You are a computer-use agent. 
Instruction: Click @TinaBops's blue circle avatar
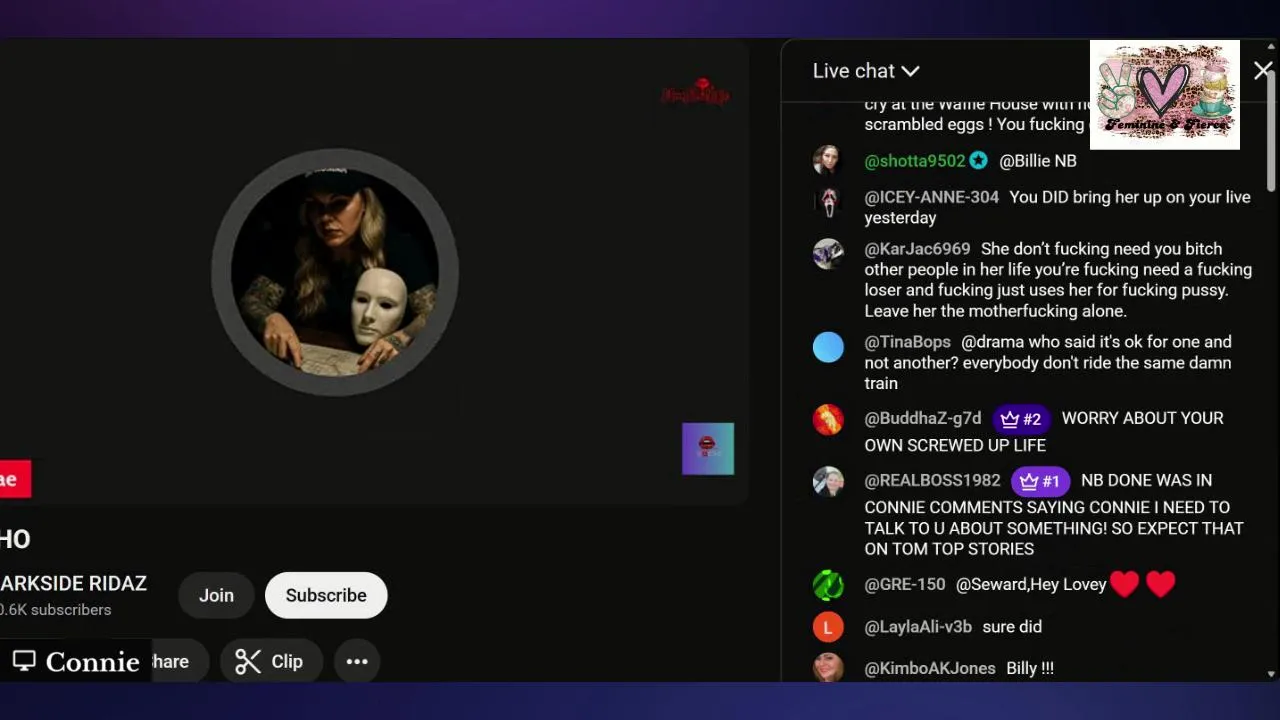point(828,347)
